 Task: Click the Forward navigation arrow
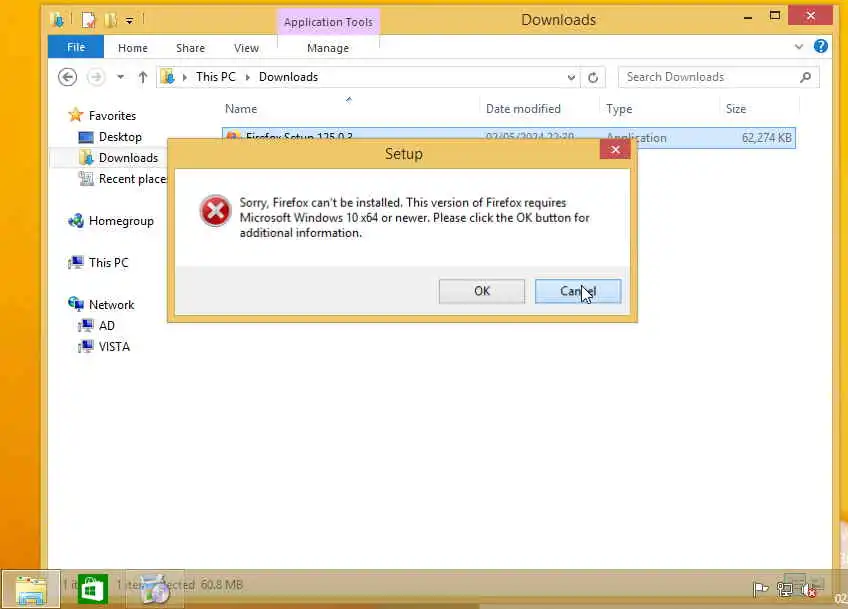tap(96, 77)
